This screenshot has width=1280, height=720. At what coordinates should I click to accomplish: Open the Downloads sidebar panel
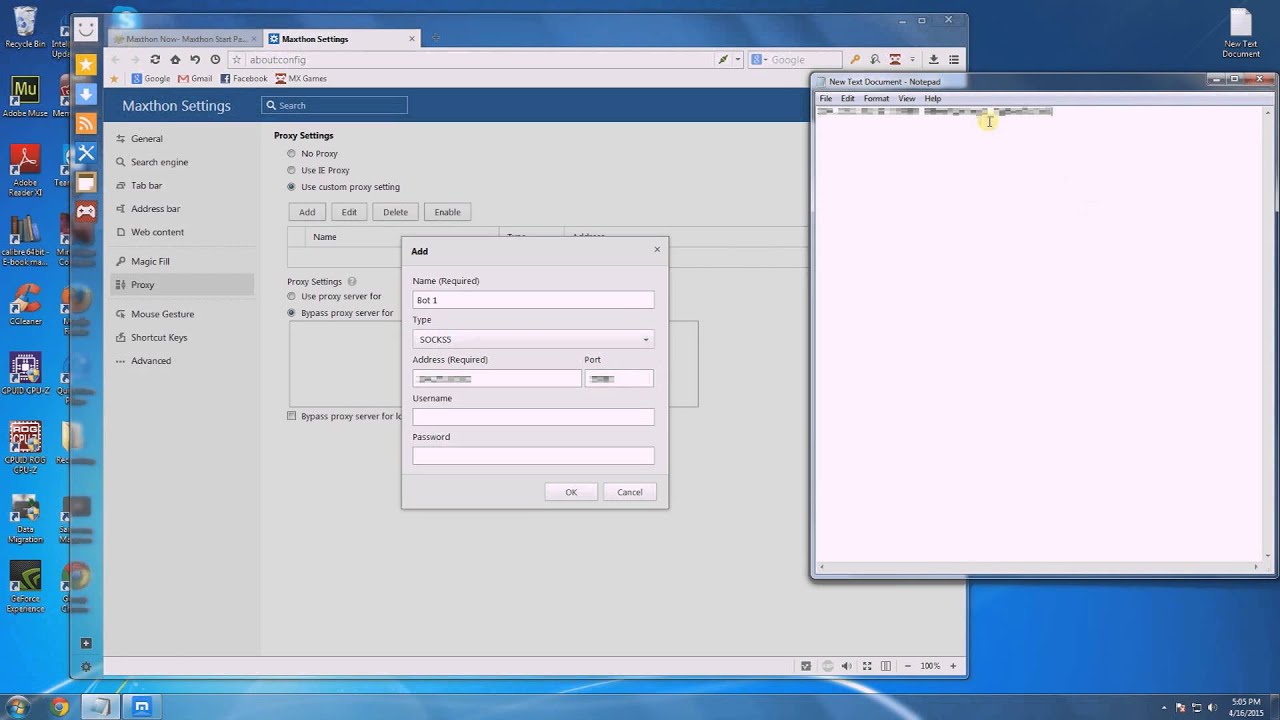tap(86, 94)
